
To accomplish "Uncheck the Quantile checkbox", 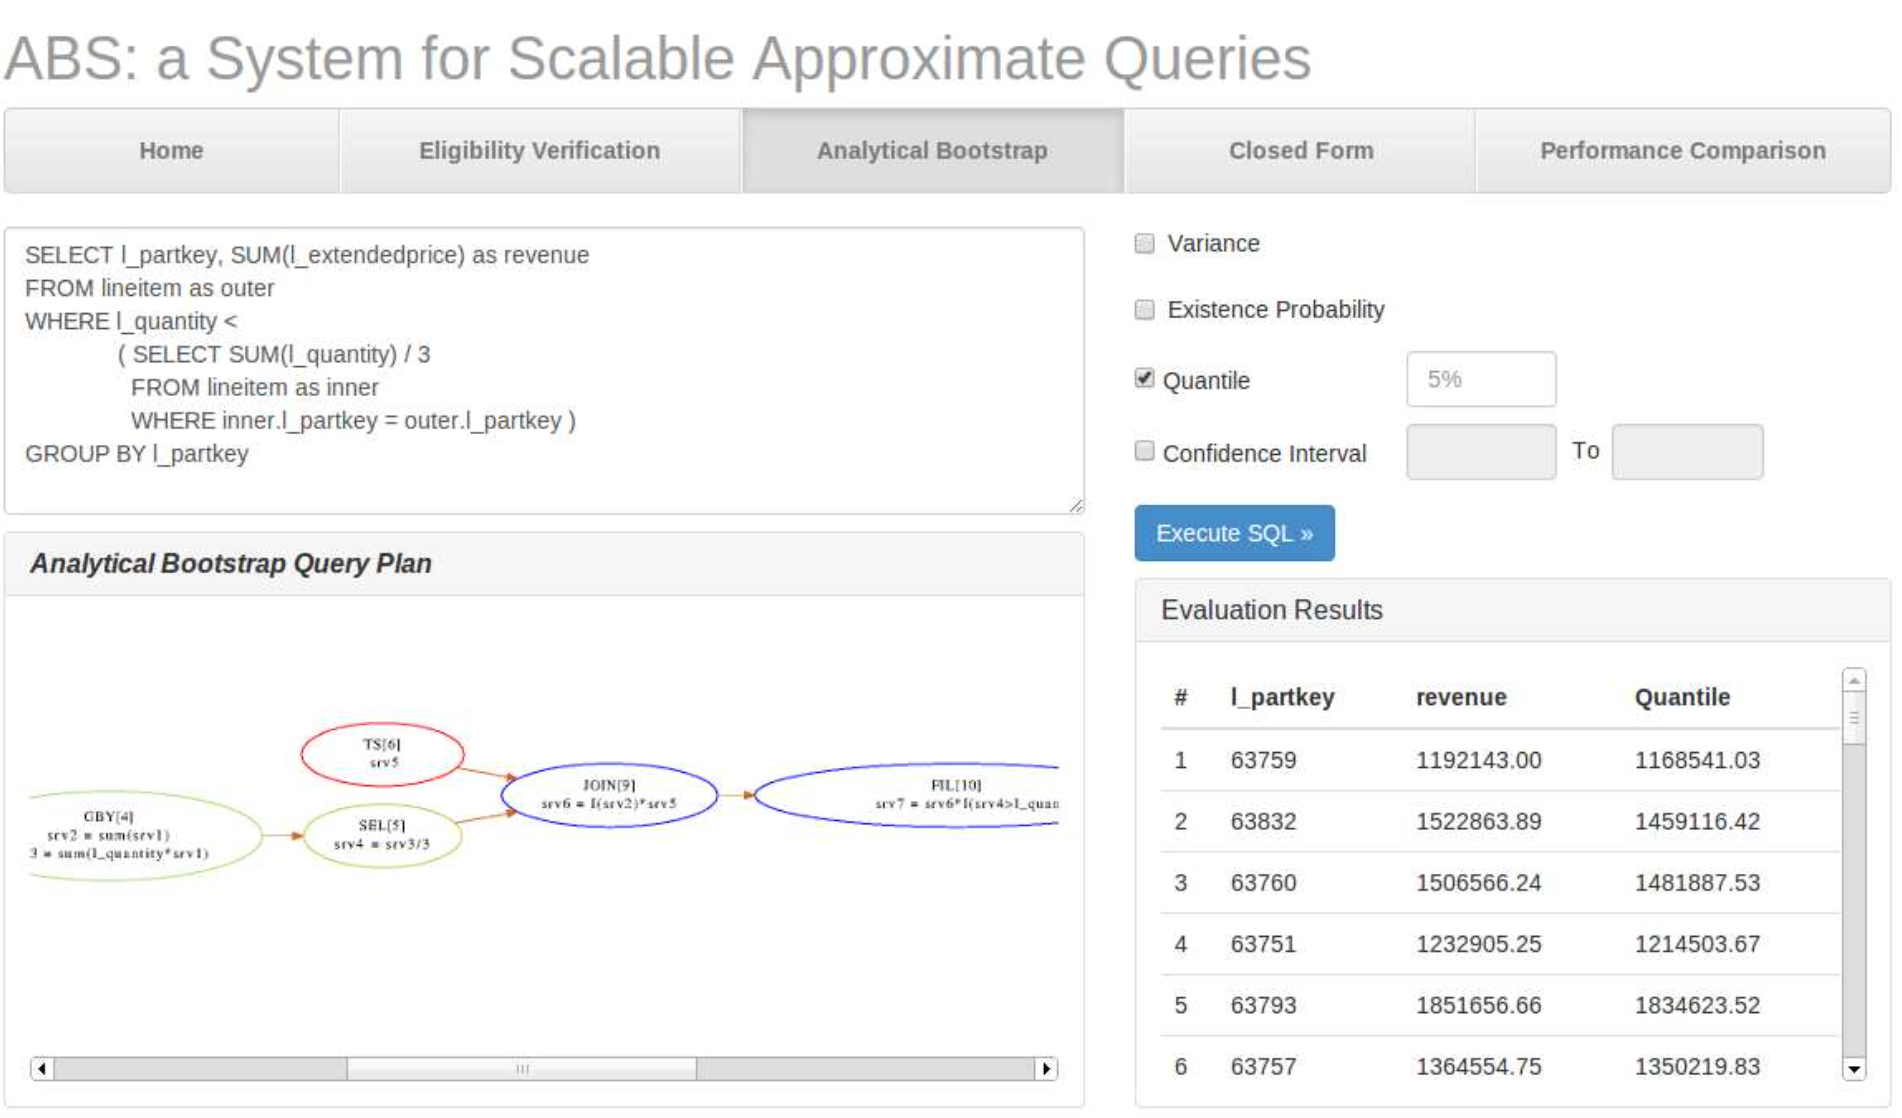I will coord(1145,378).
